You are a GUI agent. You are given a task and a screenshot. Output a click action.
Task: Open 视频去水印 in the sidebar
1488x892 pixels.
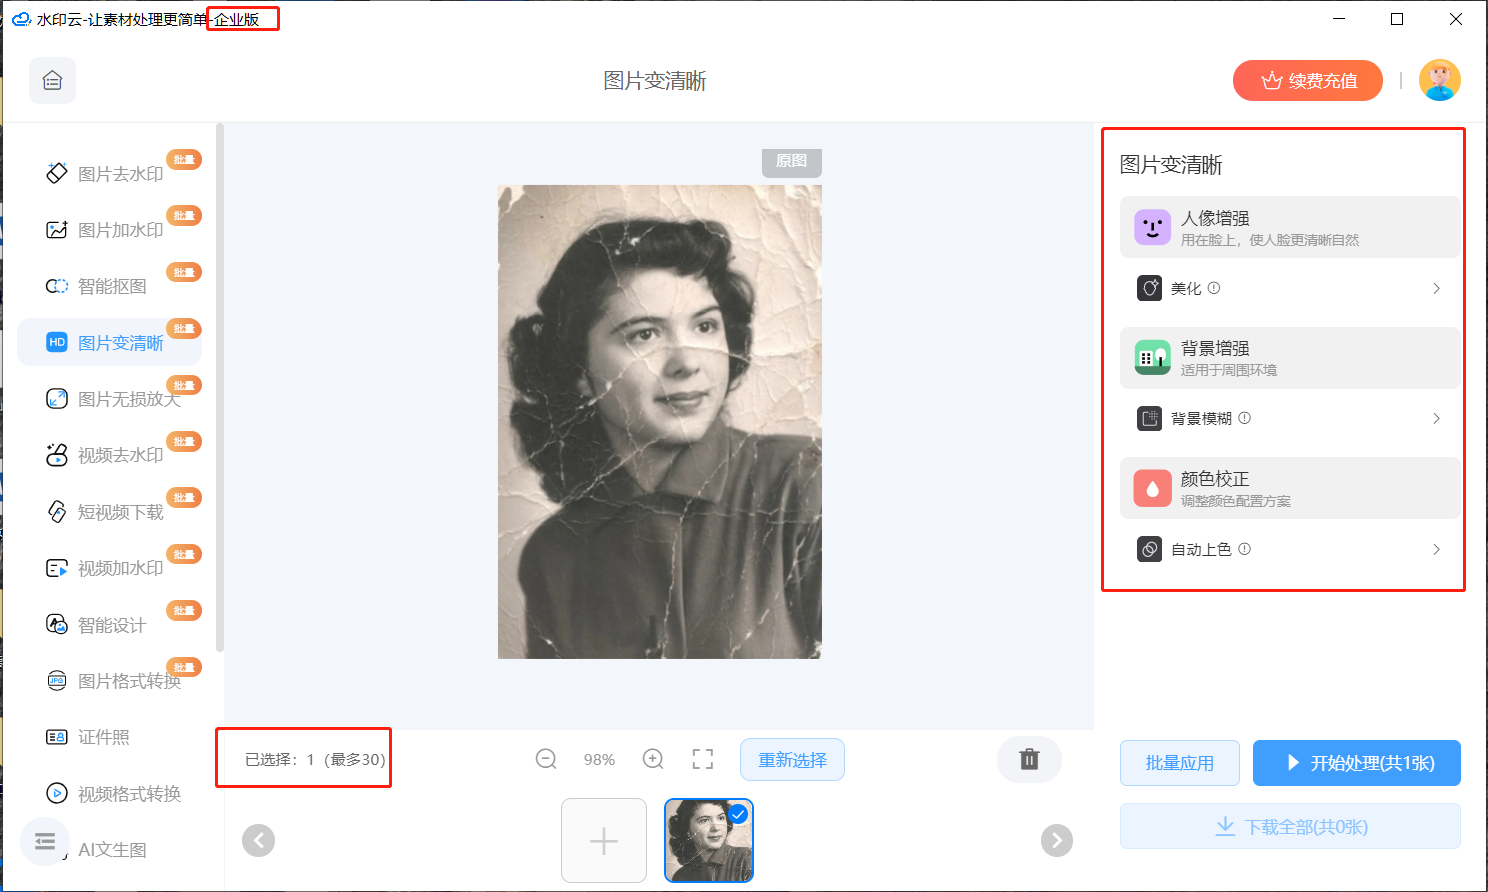pos(110,455)
